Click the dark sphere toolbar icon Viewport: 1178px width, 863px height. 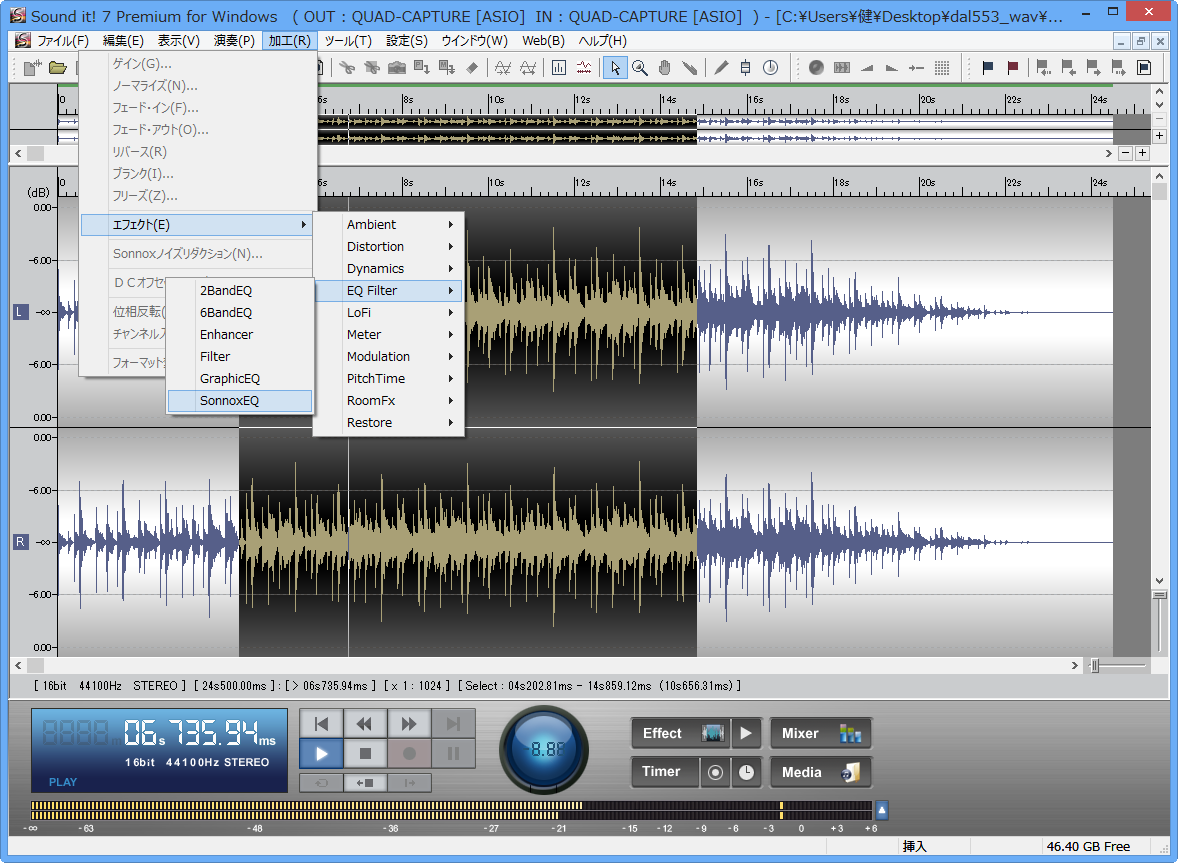[x=817, y=68]
